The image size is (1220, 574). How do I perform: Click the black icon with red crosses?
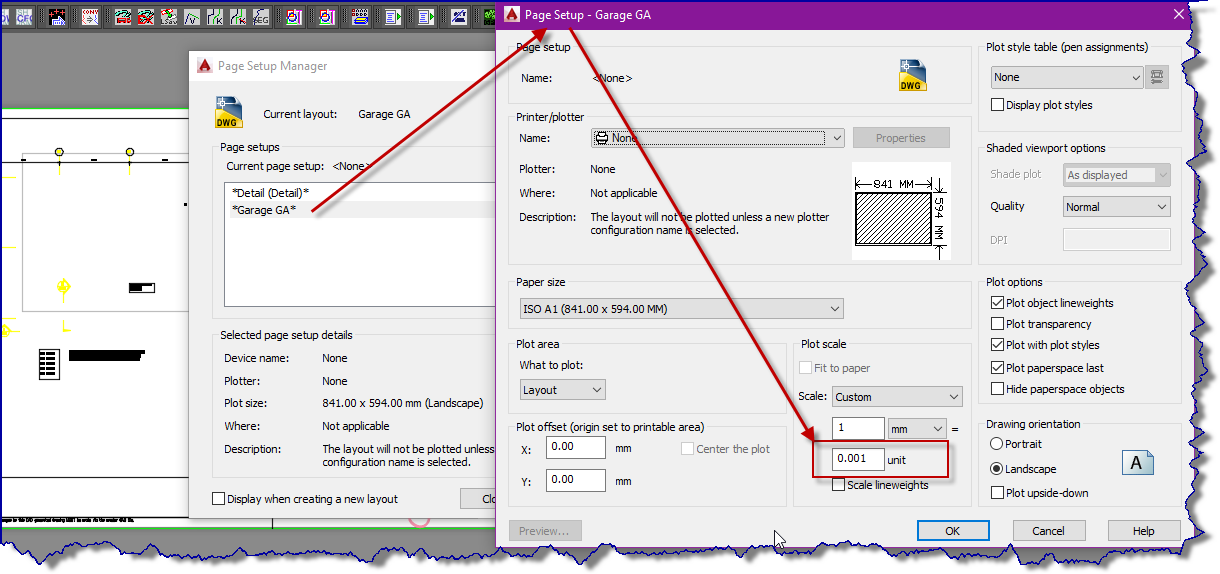(x=58, y=17)
